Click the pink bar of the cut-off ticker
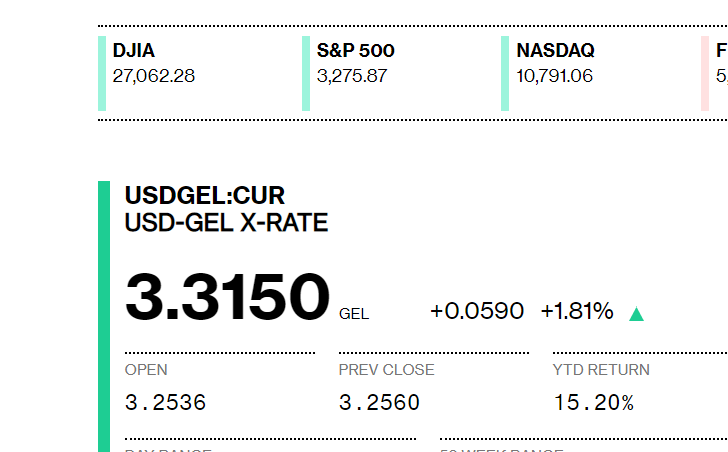This screenshot has height=452, width=728. coord(705,73)
